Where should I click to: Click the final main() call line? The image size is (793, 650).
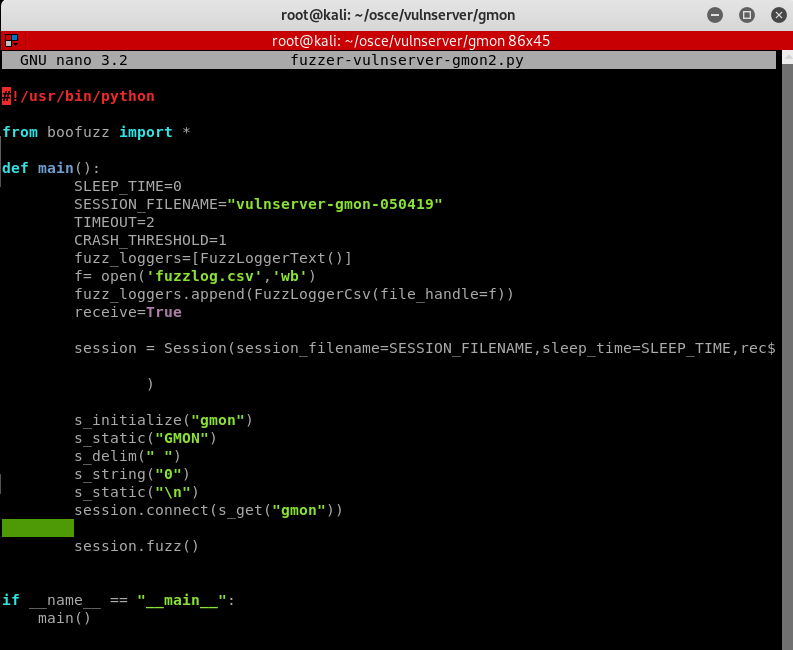[x=64, y=618]
